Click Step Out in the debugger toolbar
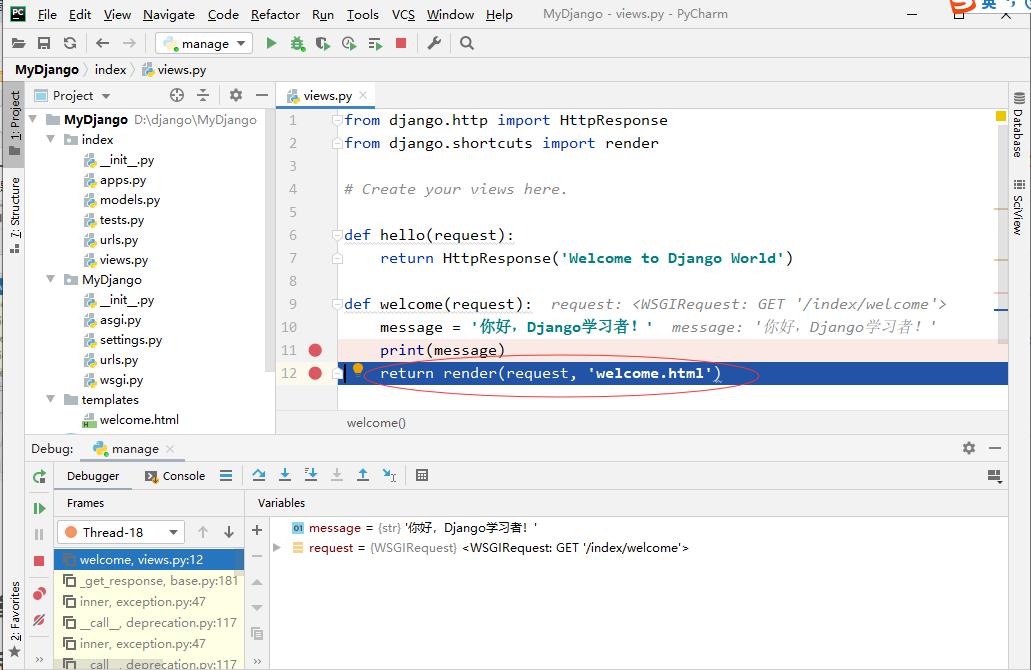The image size is (1031, 670). coord(363,475)
